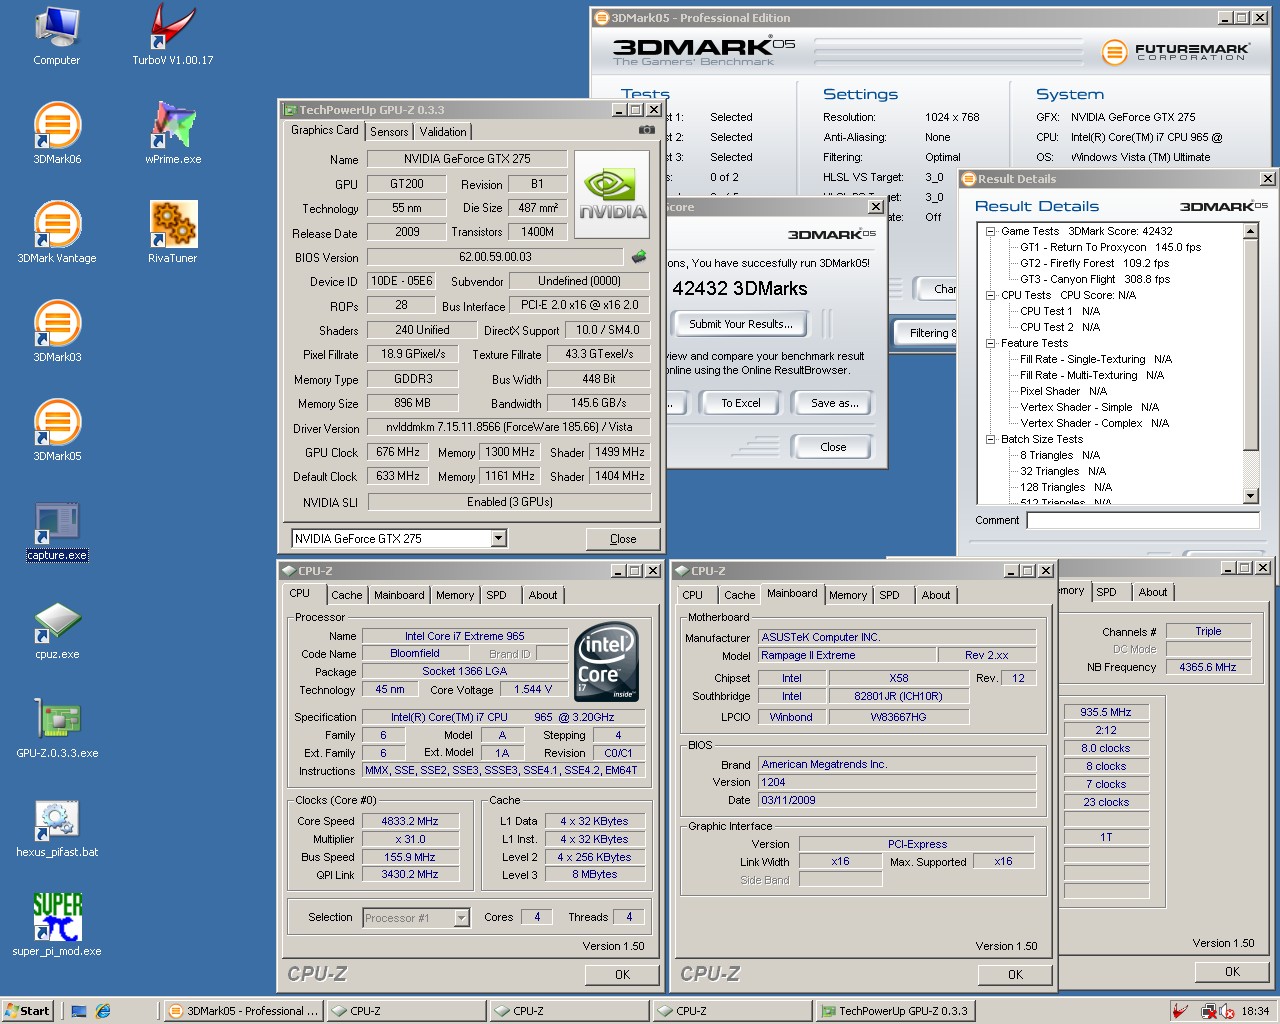Open the Start menu

click(x=27, y=1011)
